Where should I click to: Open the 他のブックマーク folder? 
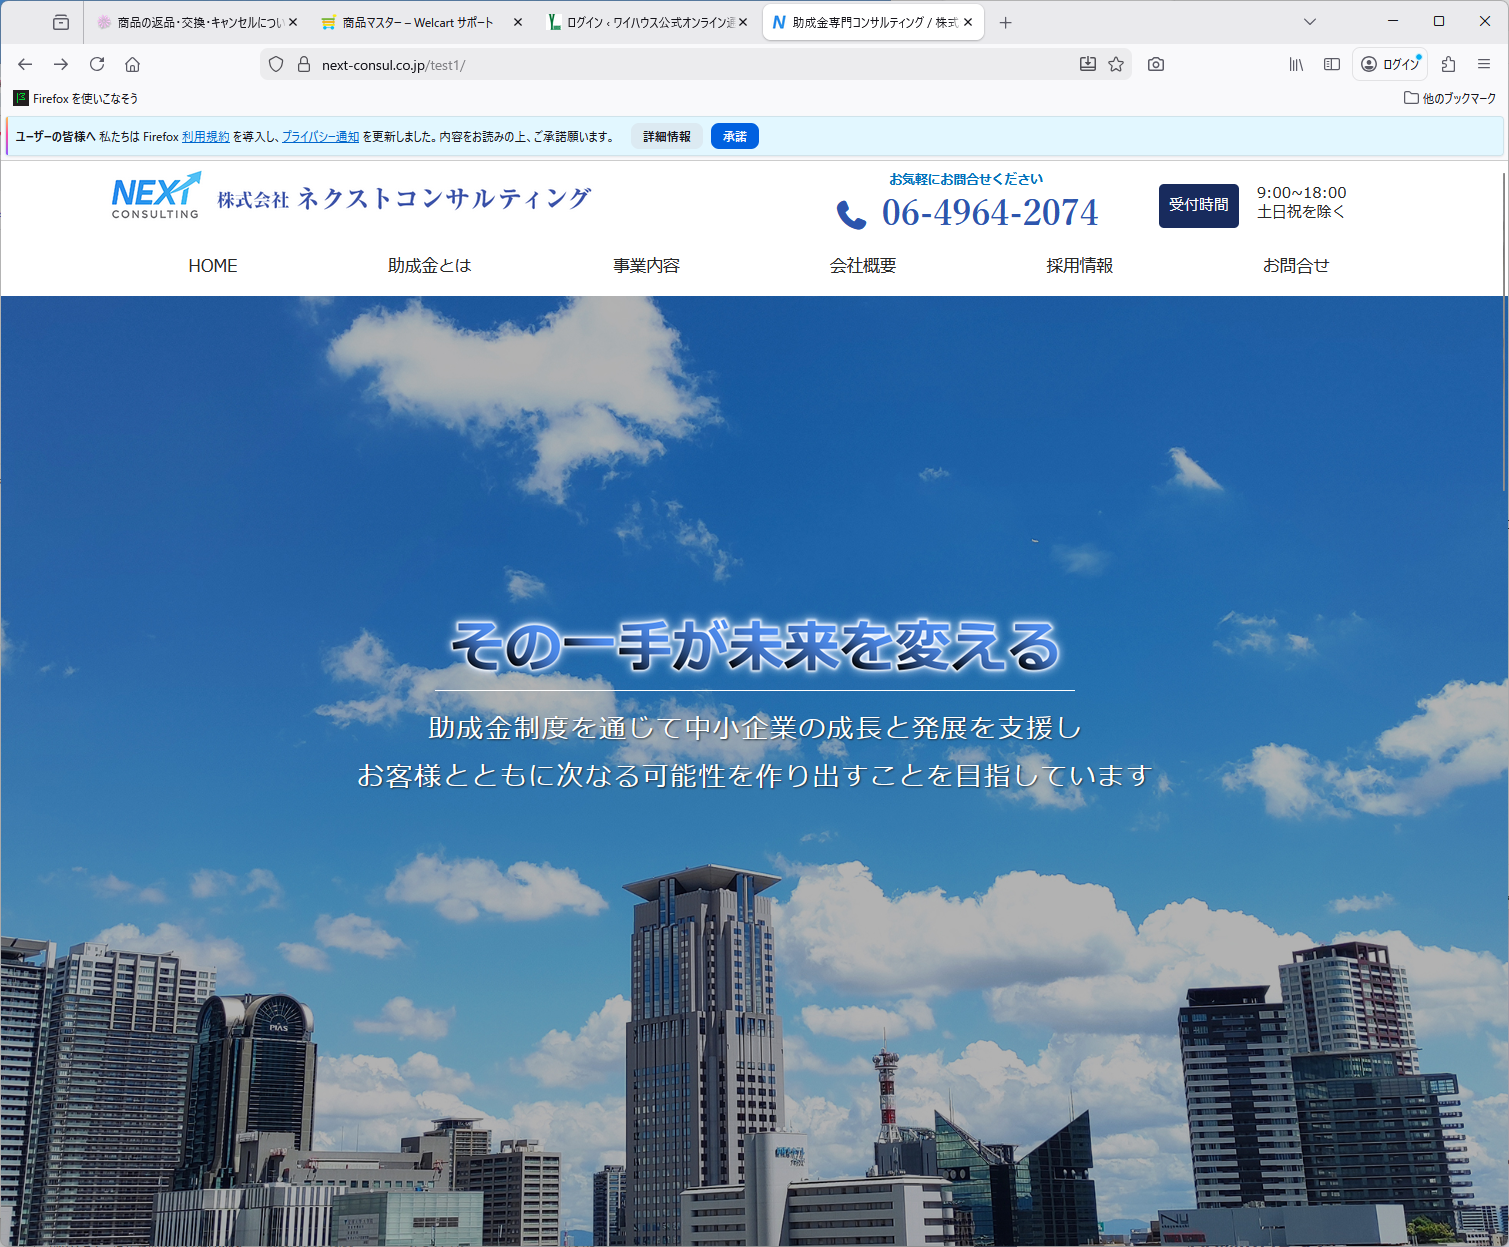point(1450,98)
